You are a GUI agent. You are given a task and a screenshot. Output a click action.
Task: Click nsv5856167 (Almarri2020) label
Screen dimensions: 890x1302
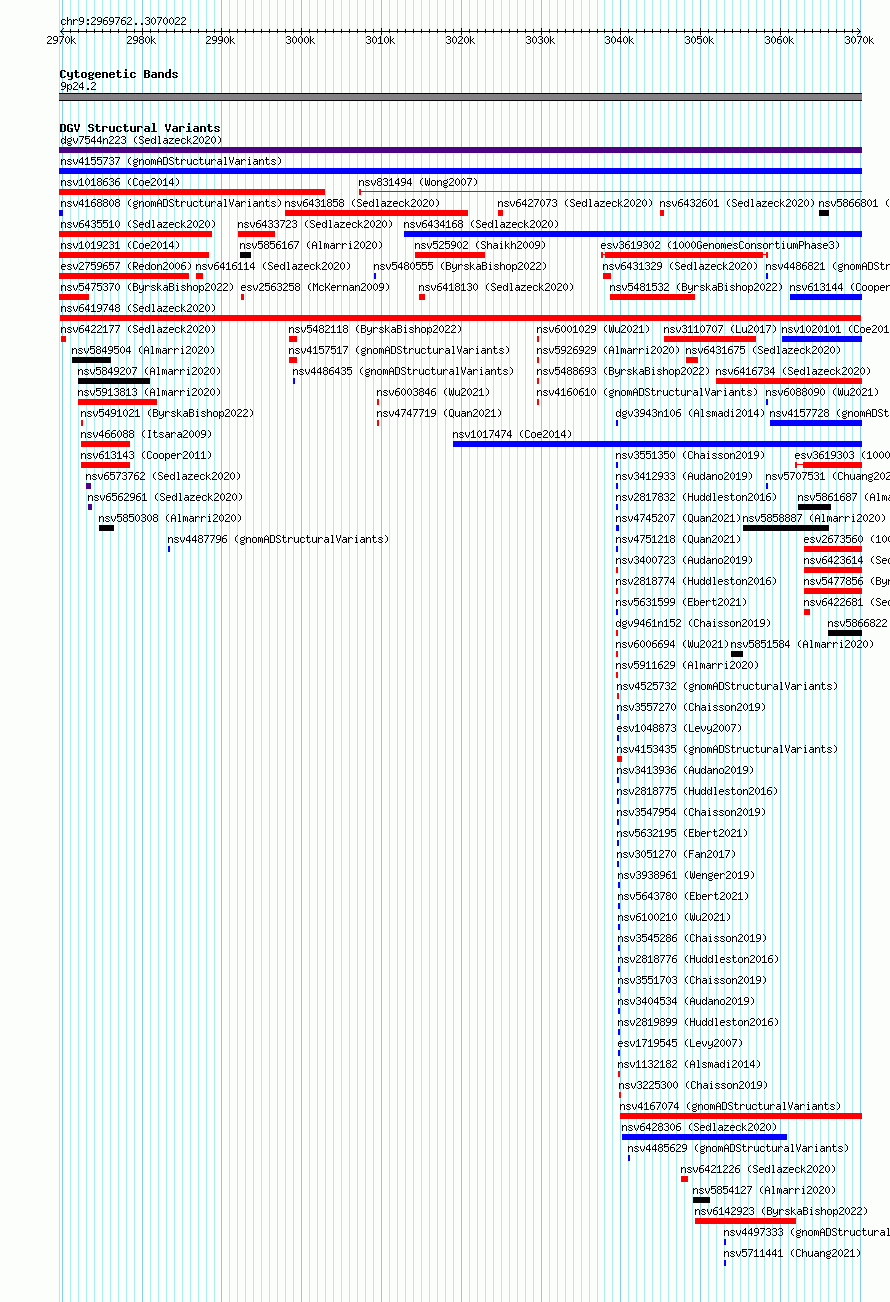311,245
